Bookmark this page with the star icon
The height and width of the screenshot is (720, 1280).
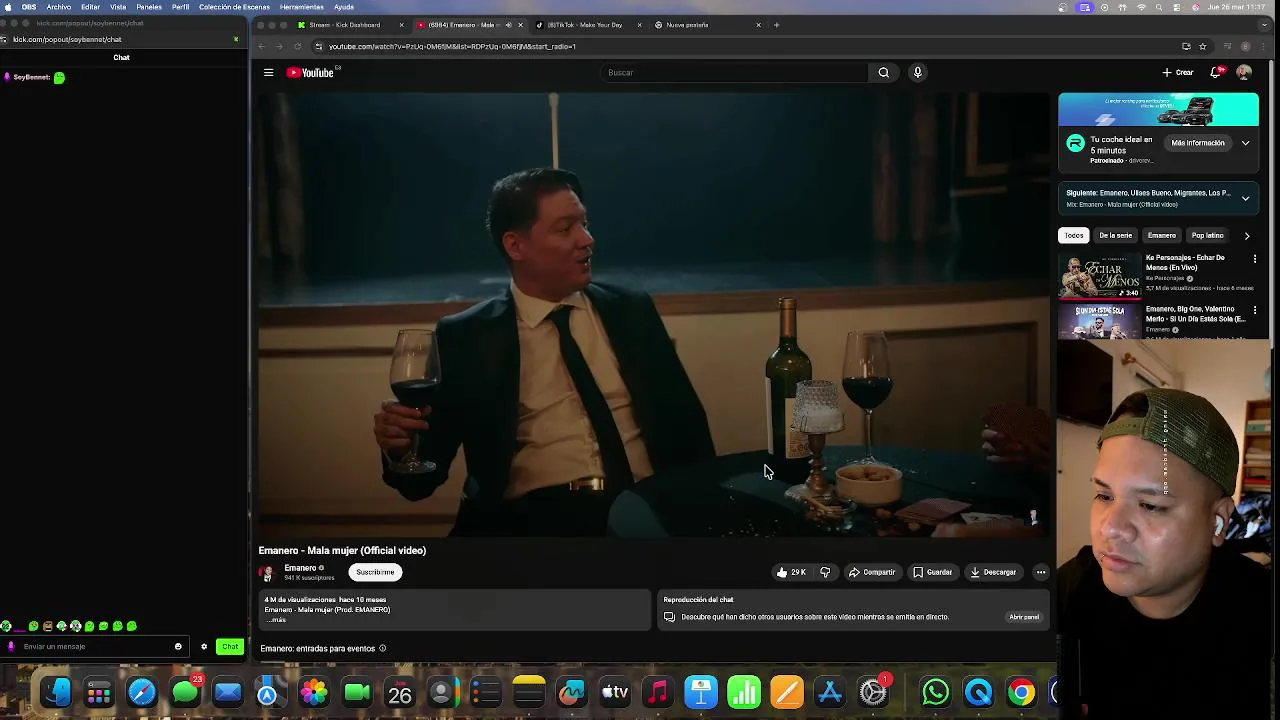(x=1203, y=46)
